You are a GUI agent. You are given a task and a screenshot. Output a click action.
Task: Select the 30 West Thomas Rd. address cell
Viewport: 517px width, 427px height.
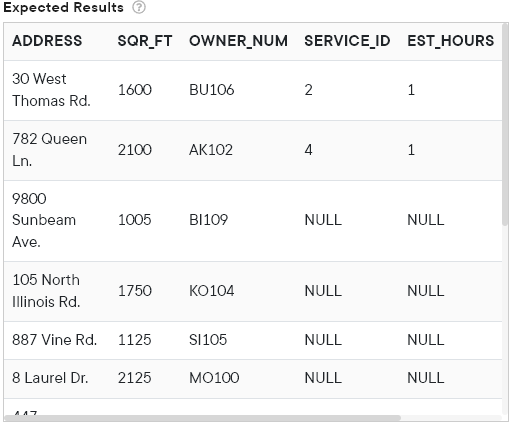tap(51, 90)
